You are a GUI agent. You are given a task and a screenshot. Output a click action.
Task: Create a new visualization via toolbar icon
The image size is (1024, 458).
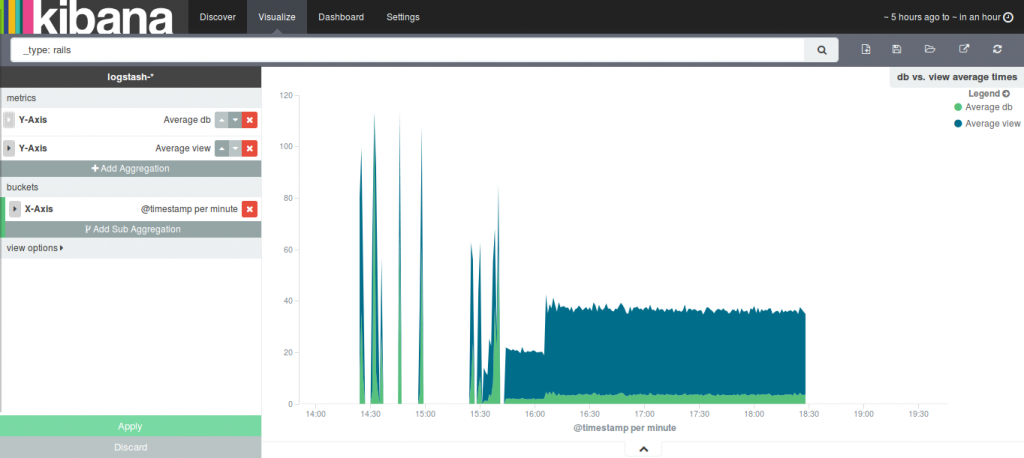point(866,49)
